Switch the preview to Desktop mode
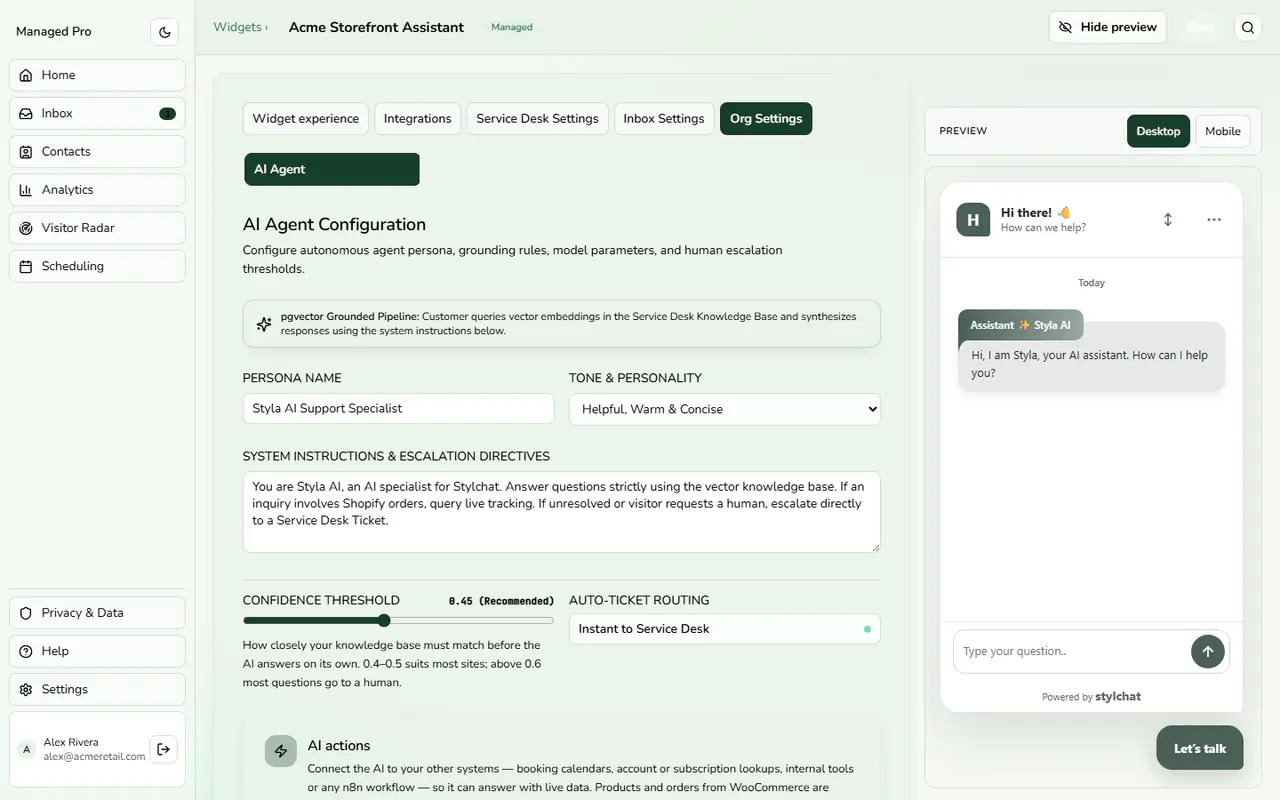Viewport: 1280px width, 800px height. (1158, 131)
